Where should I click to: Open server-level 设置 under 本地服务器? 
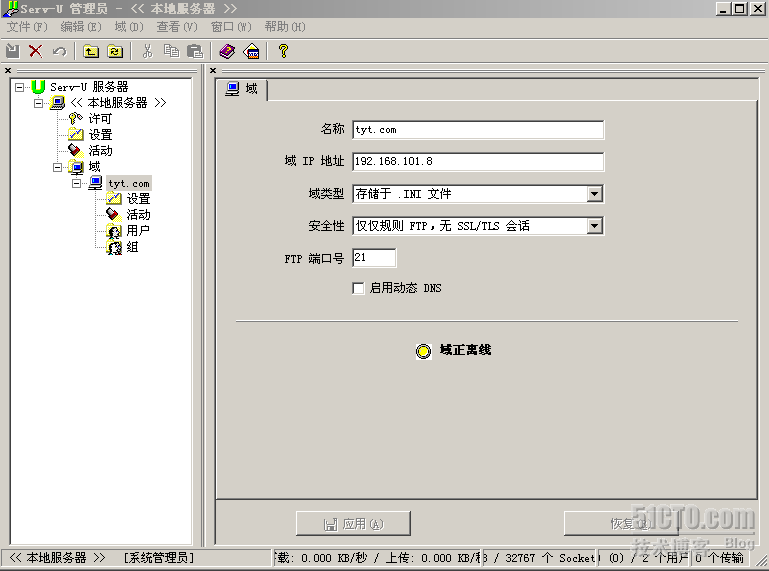[101, 134]
